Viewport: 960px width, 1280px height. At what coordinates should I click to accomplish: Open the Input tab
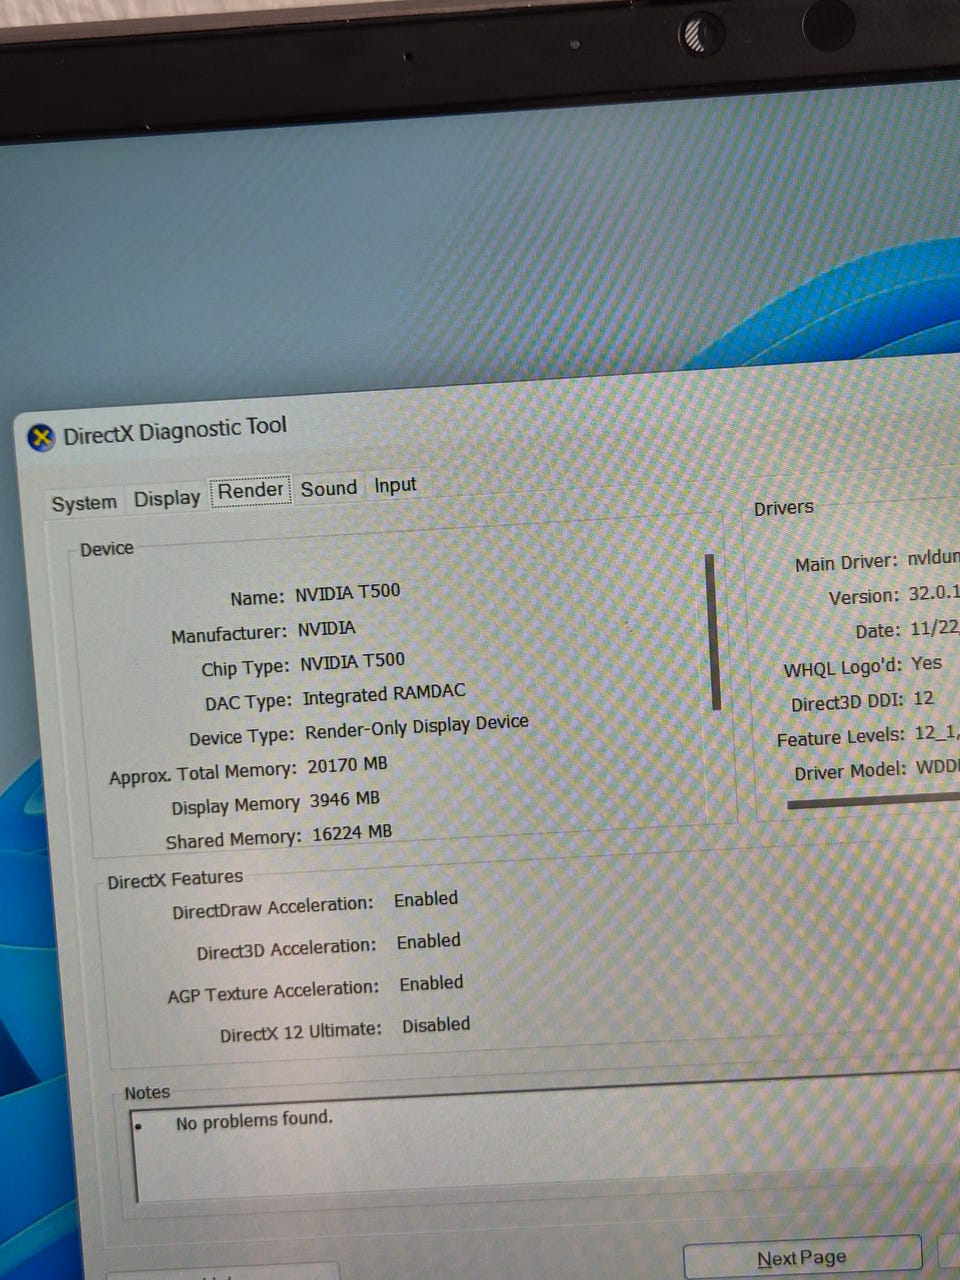[395, 485]
